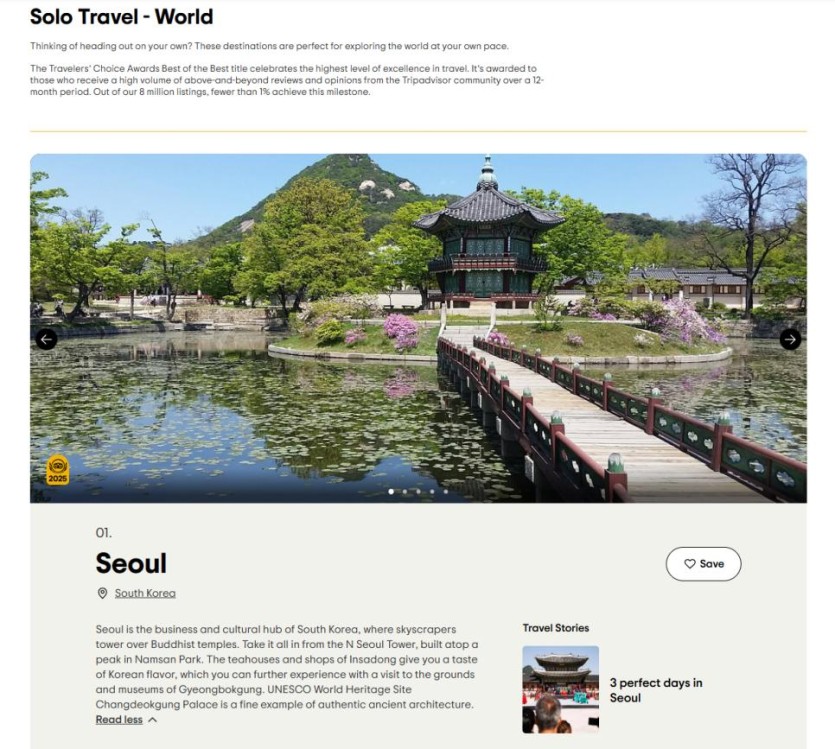Click the location pin icon beside South Korea
This screenshot has width=835, height=749.
[102, 593]
